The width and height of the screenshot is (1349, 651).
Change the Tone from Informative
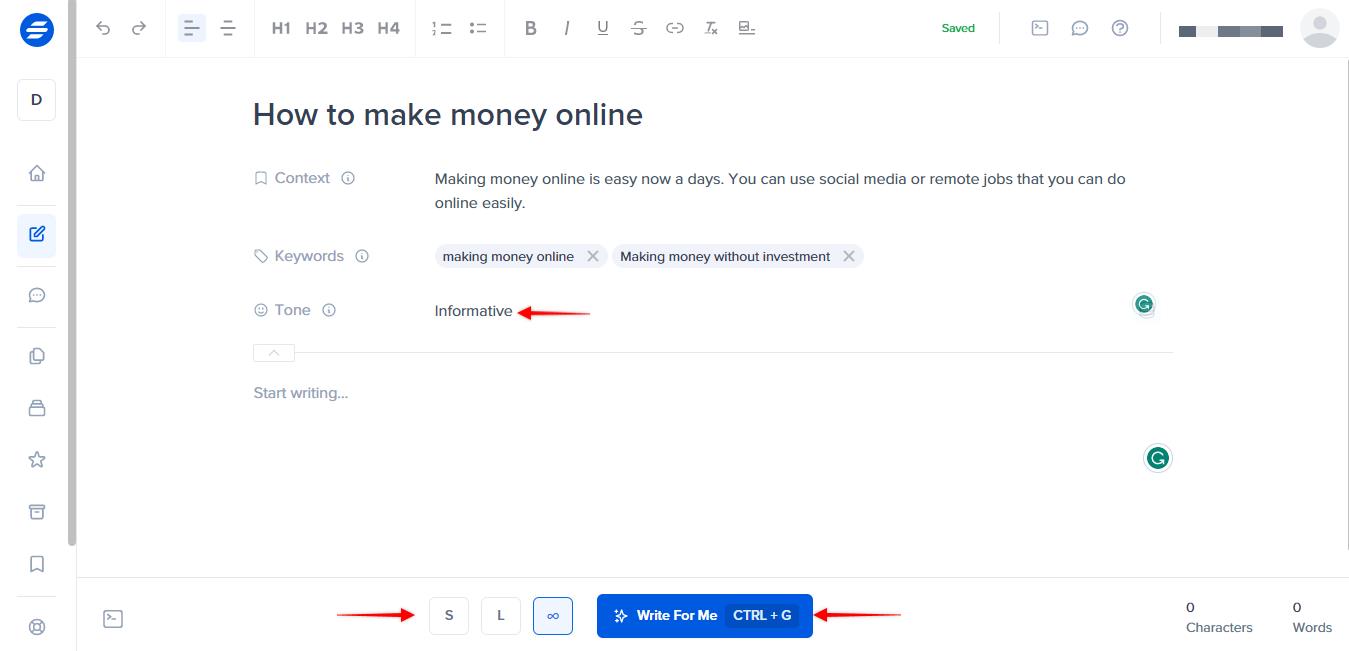tap(473, 310)
